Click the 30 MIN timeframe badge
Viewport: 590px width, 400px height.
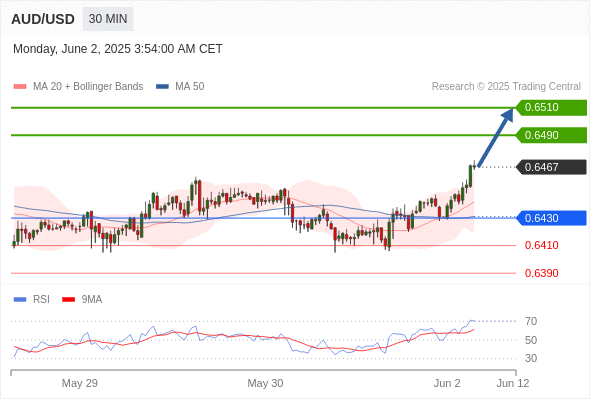tap(108, 19)
